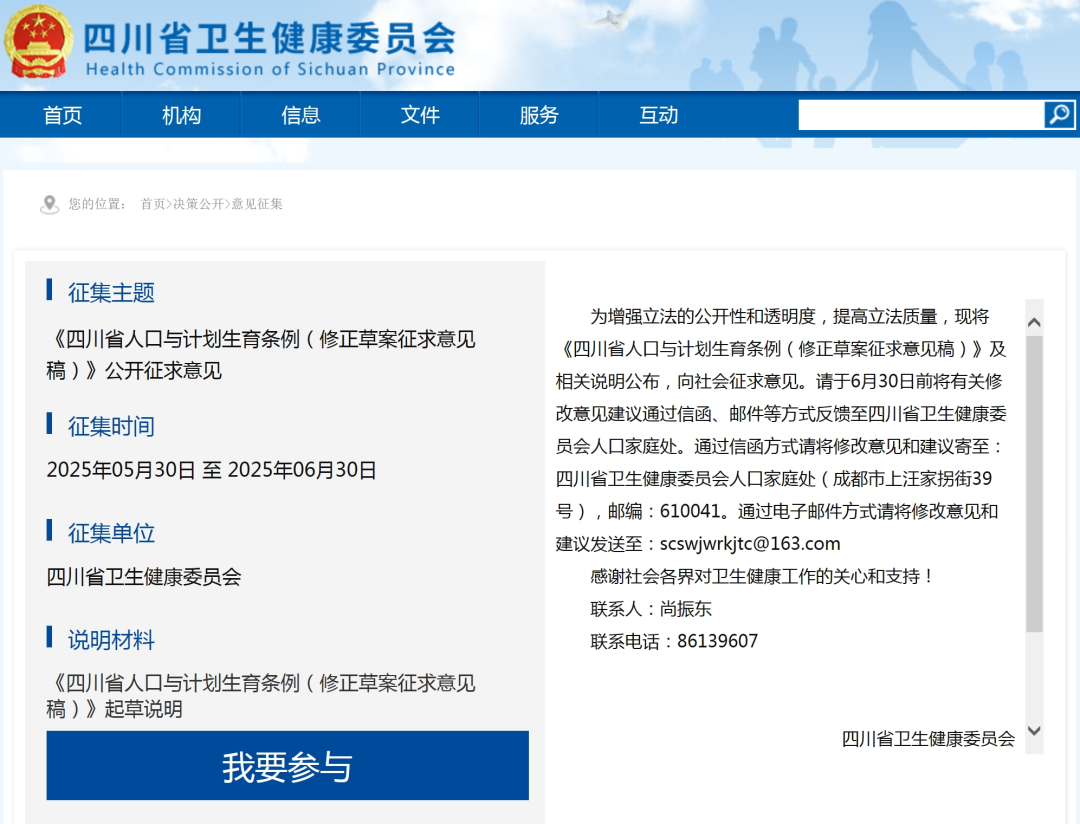The height and width of the screenshot is (824, 1080).
Task: Click the national emblem logo
Action: pyautogui.click(x=38, y=42)
